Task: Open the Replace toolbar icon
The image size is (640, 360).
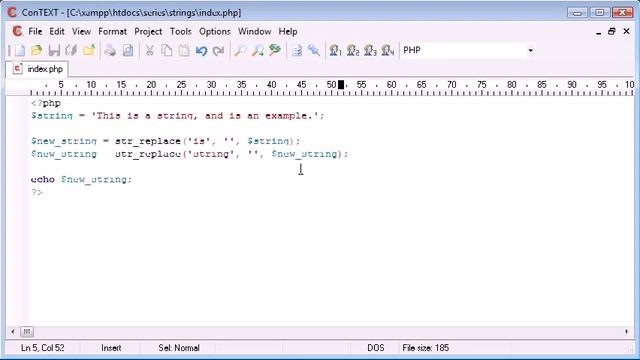Action: click(275, 51)
